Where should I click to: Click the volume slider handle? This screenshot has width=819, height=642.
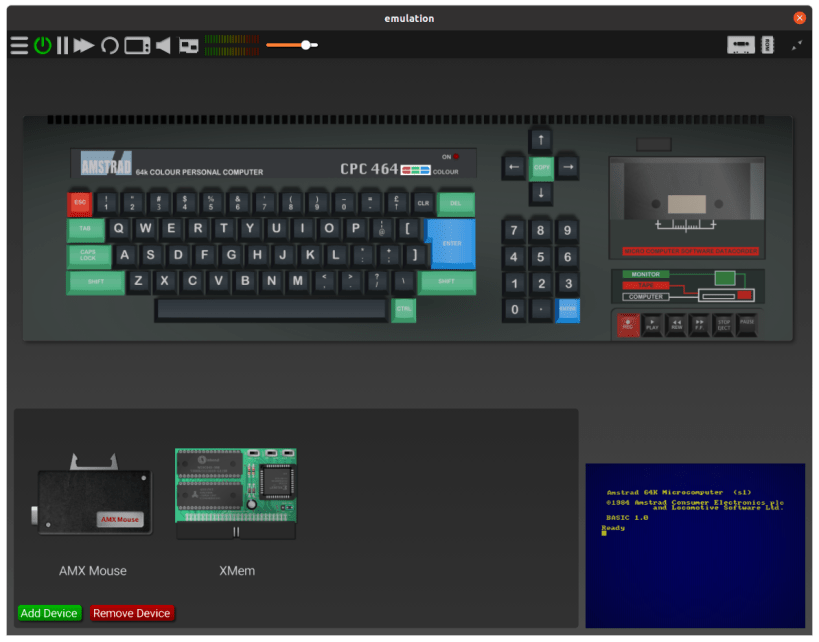(x=306, y=45)
